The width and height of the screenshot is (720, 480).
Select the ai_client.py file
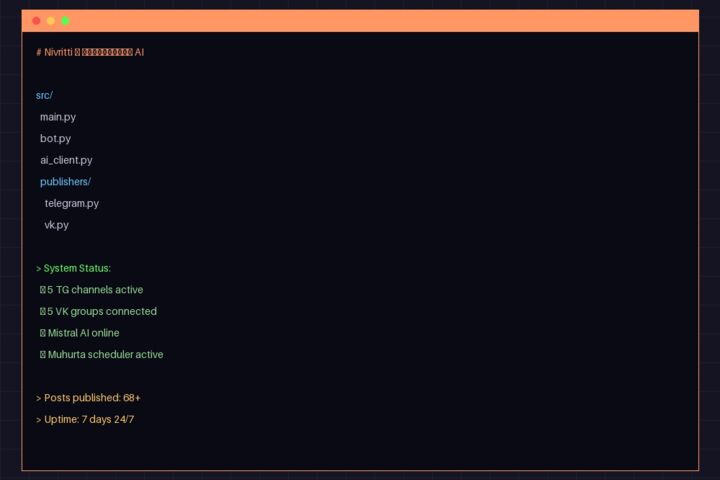(66, 160)
